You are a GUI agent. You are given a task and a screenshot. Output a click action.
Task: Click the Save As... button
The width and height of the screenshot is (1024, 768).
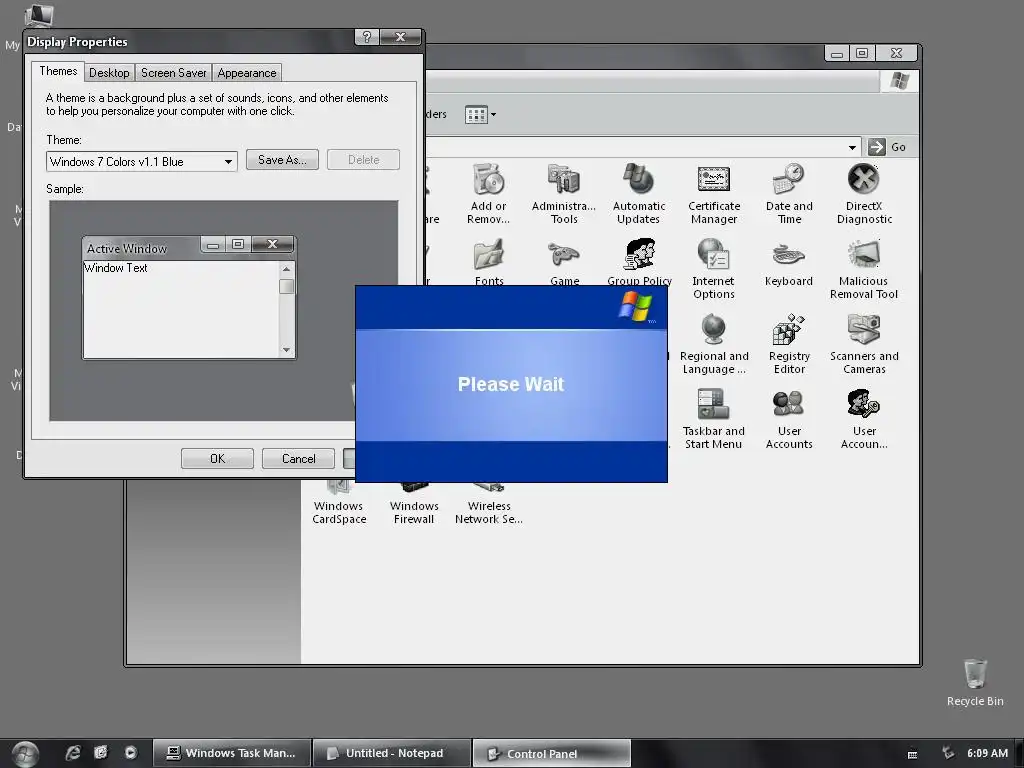(282, 160)
